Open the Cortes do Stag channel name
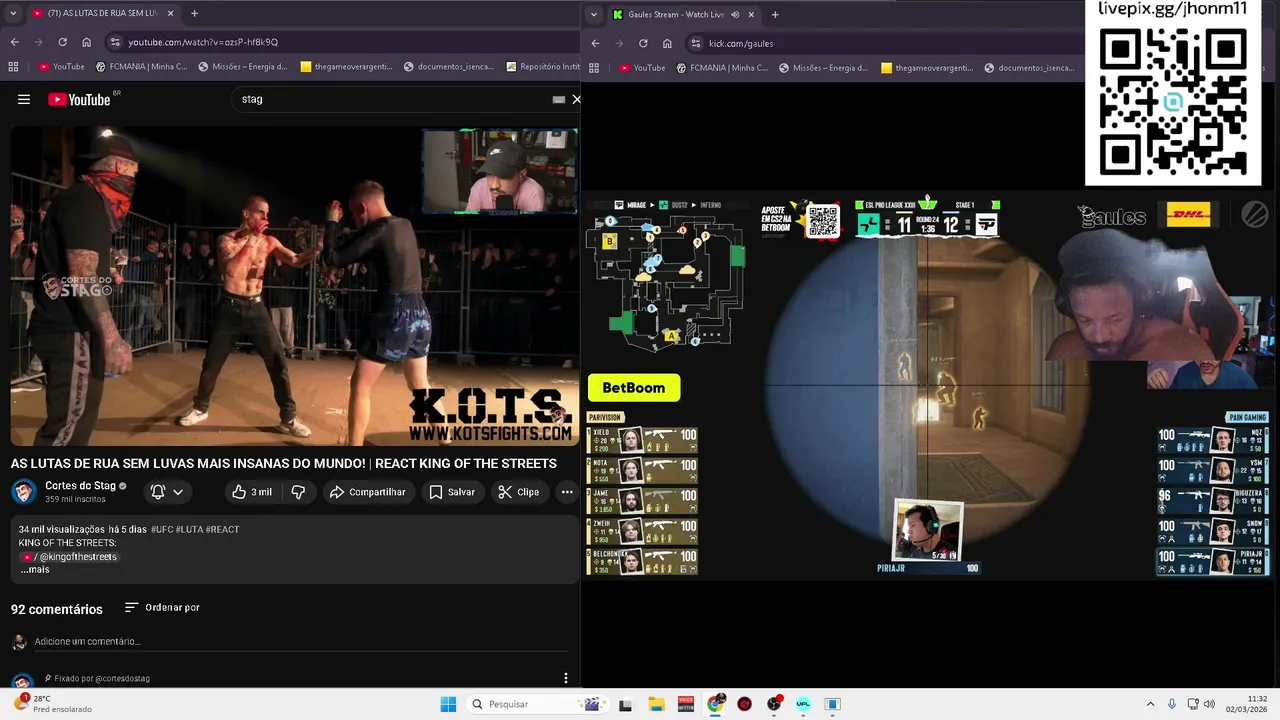 pos(80,486)
